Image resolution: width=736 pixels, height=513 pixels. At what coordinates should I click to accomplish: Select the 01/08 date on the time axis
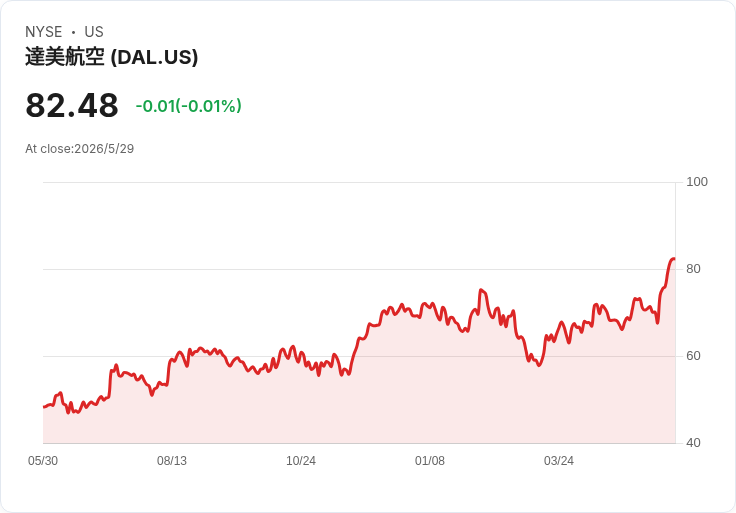429,461
